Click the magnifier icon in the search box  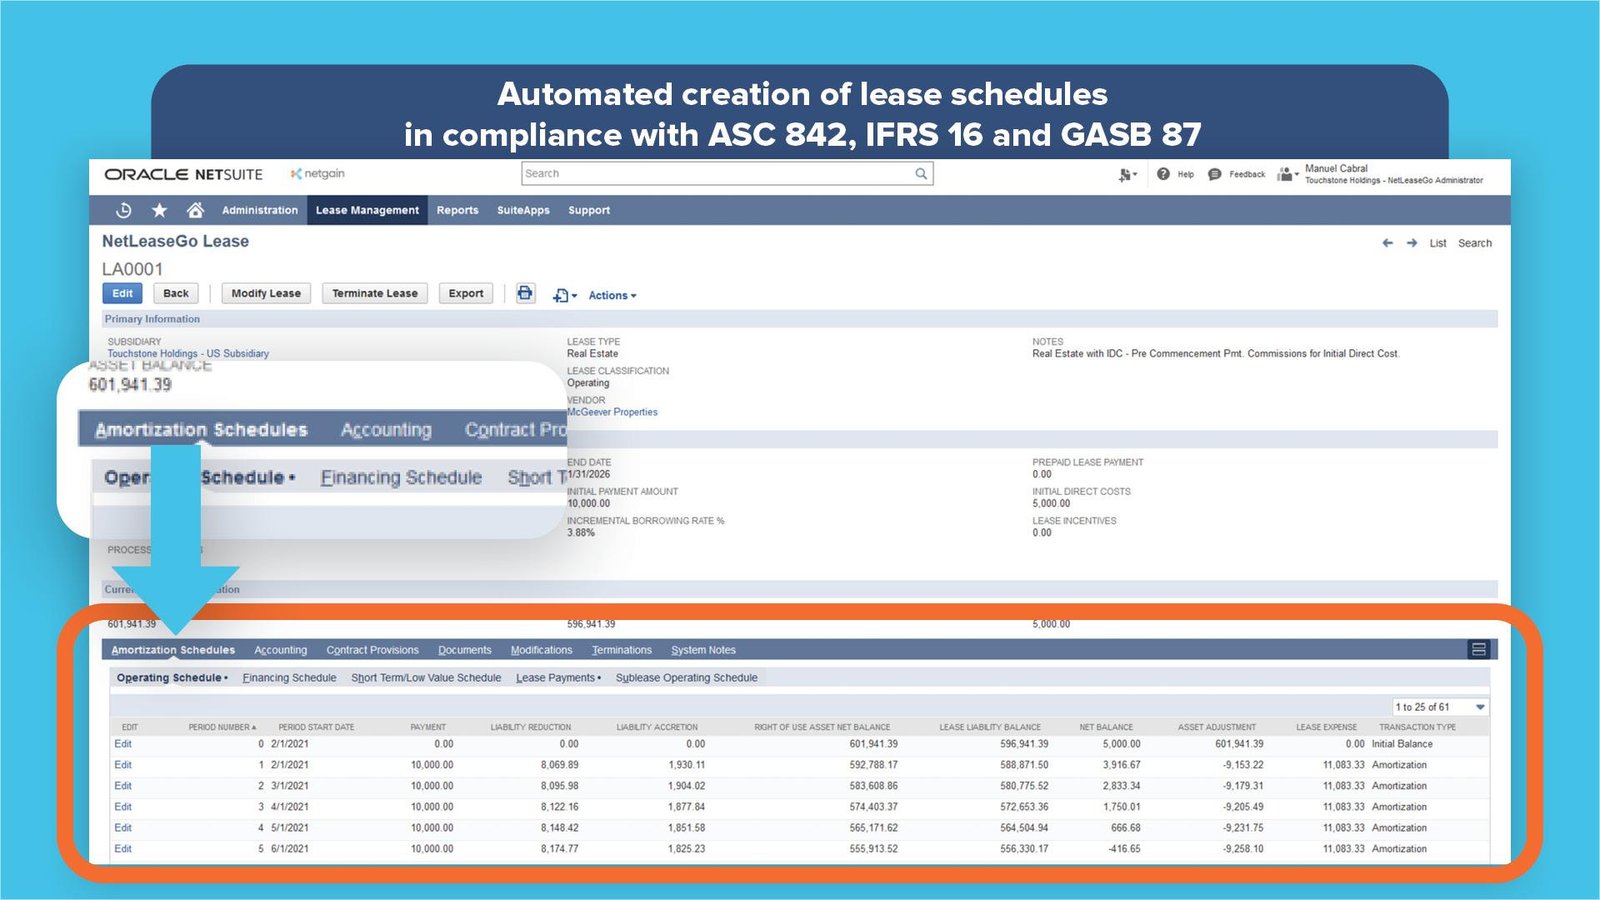pyautogui.click(x=921, y=174)
